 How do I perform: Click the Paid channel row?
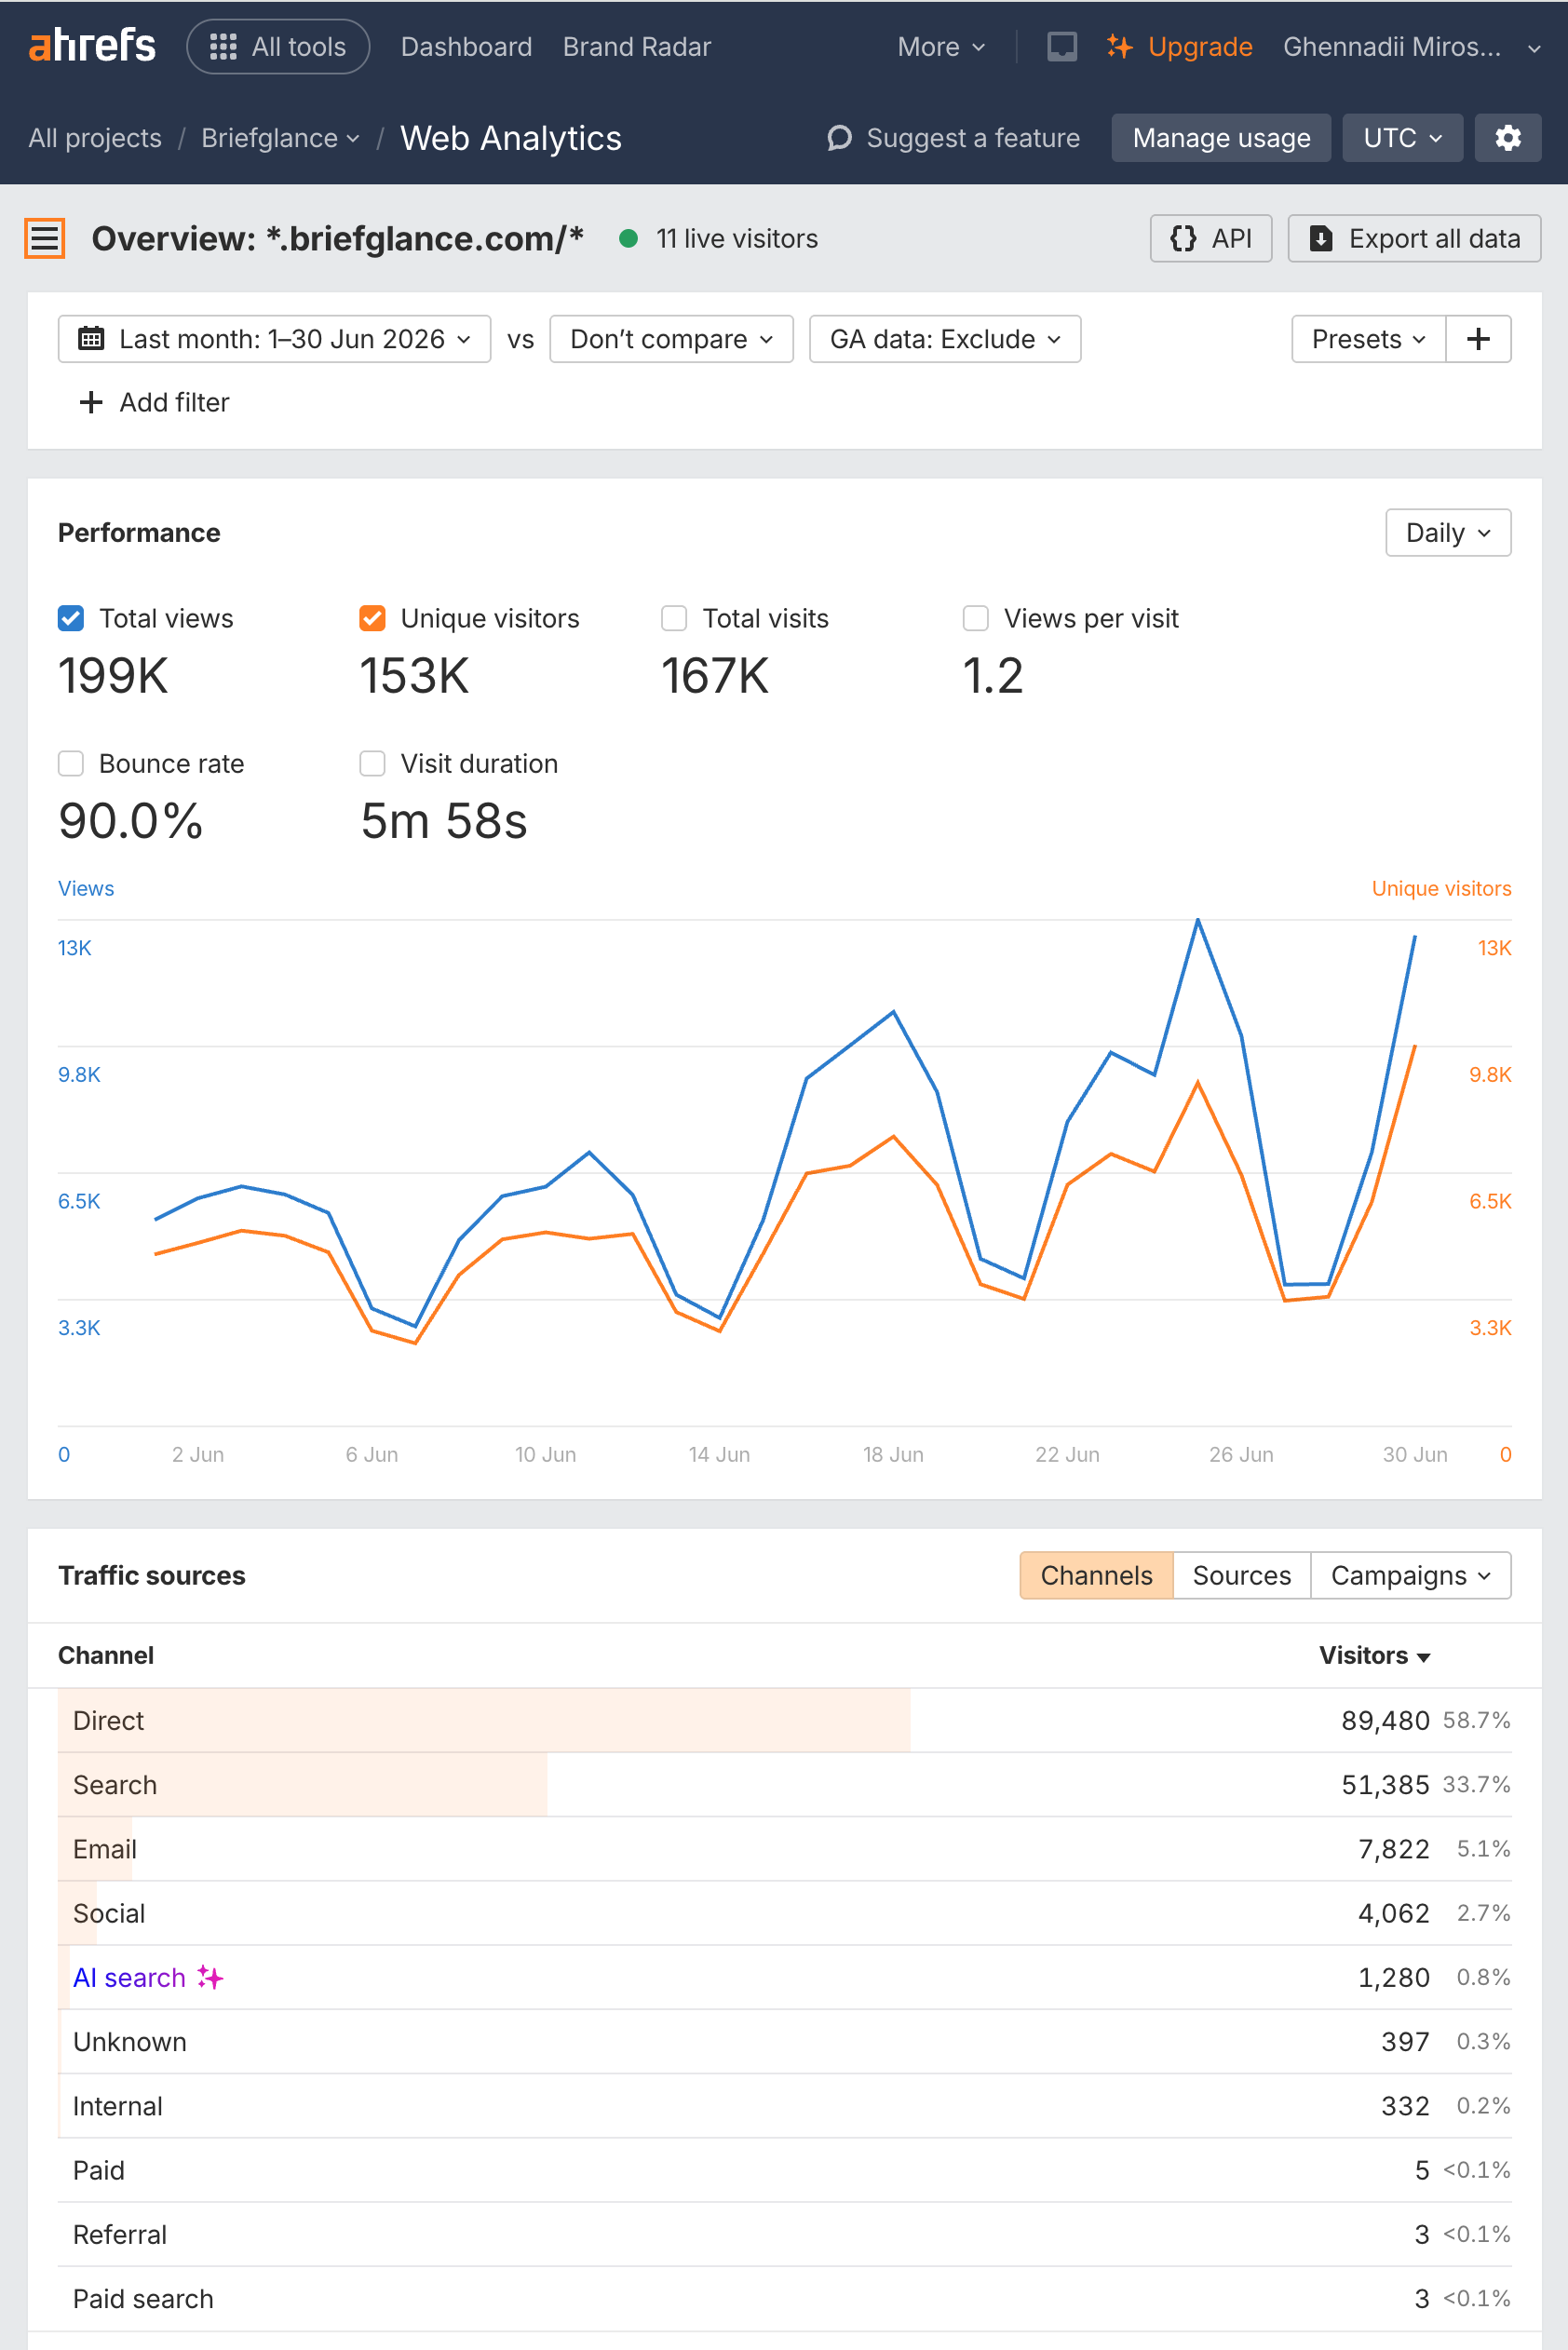[784, 2170]
